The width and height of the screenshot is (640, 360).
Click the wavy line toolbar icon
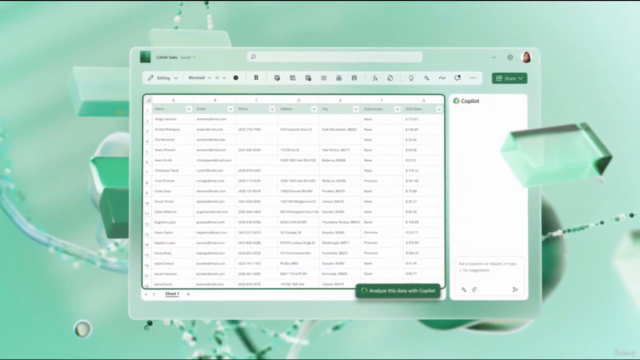point(442,78)
